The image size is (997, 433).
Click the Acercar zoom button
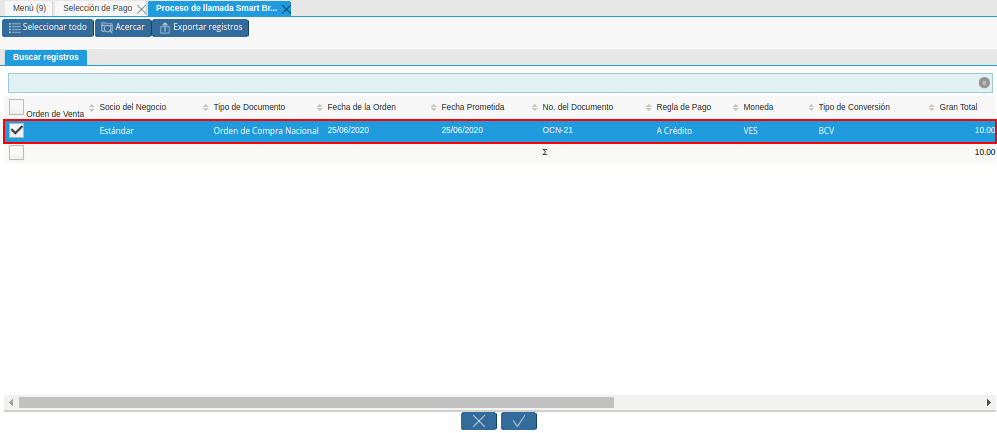[123, 28]
